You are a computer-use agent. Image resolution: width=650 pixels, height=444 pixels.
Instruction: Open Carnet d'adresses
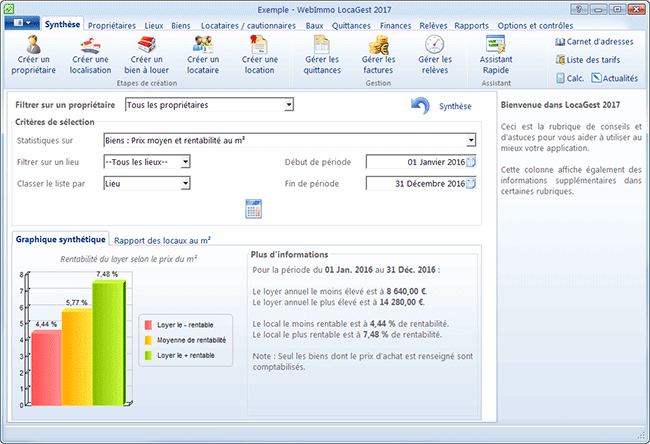coord(594,41)
